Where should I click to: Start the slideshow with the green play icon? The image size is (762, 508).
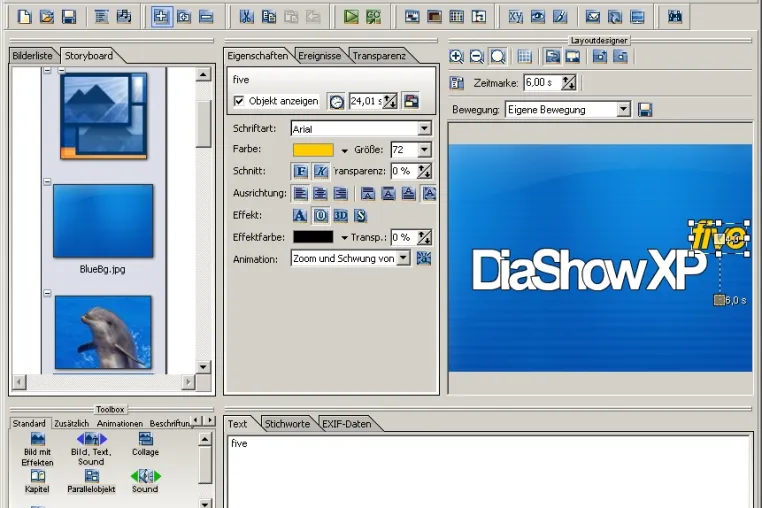pos(351,17)
